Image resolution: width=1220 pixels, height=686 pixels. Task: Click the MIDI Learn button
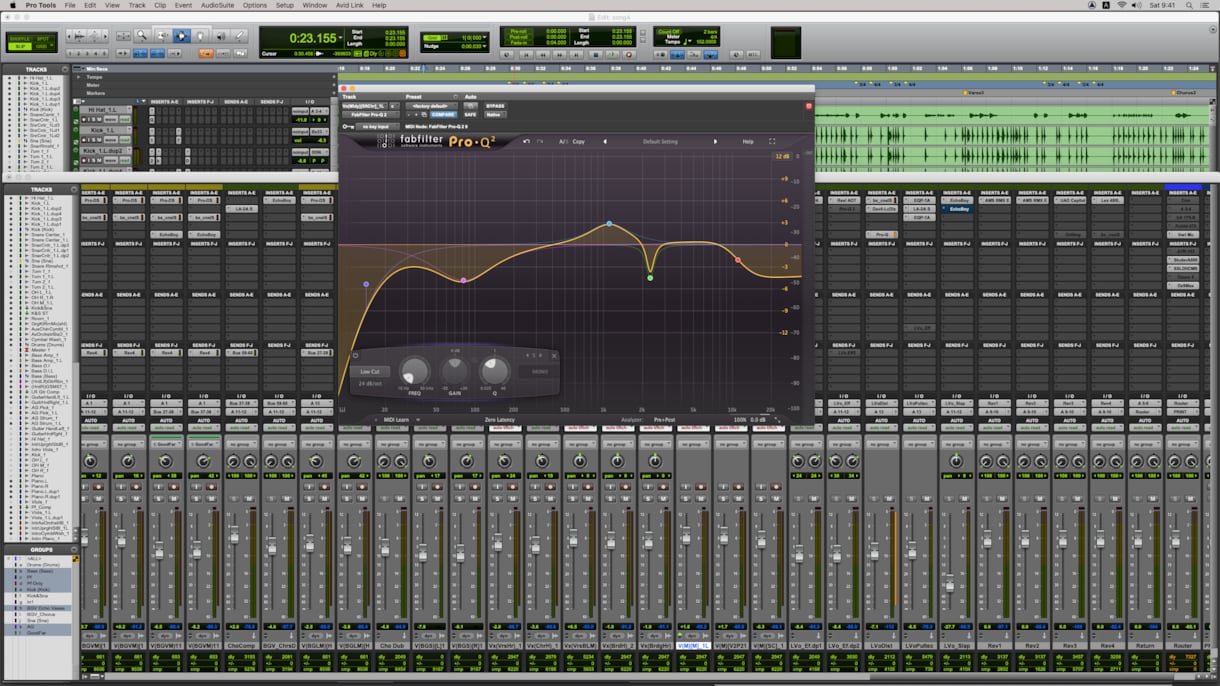(x=395, y=420)
